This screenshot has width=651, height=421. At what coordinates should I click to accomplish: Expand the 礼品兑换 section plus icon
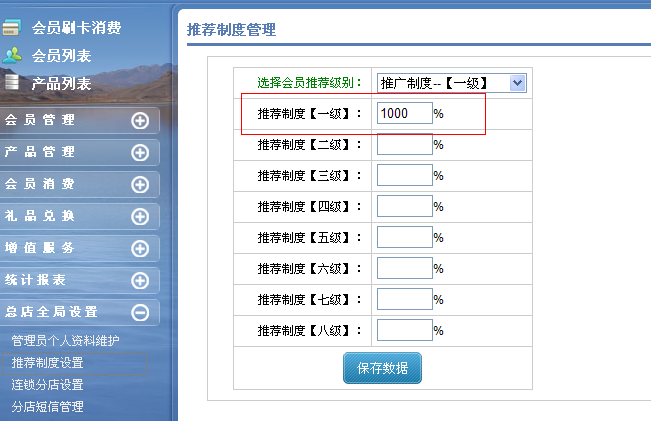(140, 217)
